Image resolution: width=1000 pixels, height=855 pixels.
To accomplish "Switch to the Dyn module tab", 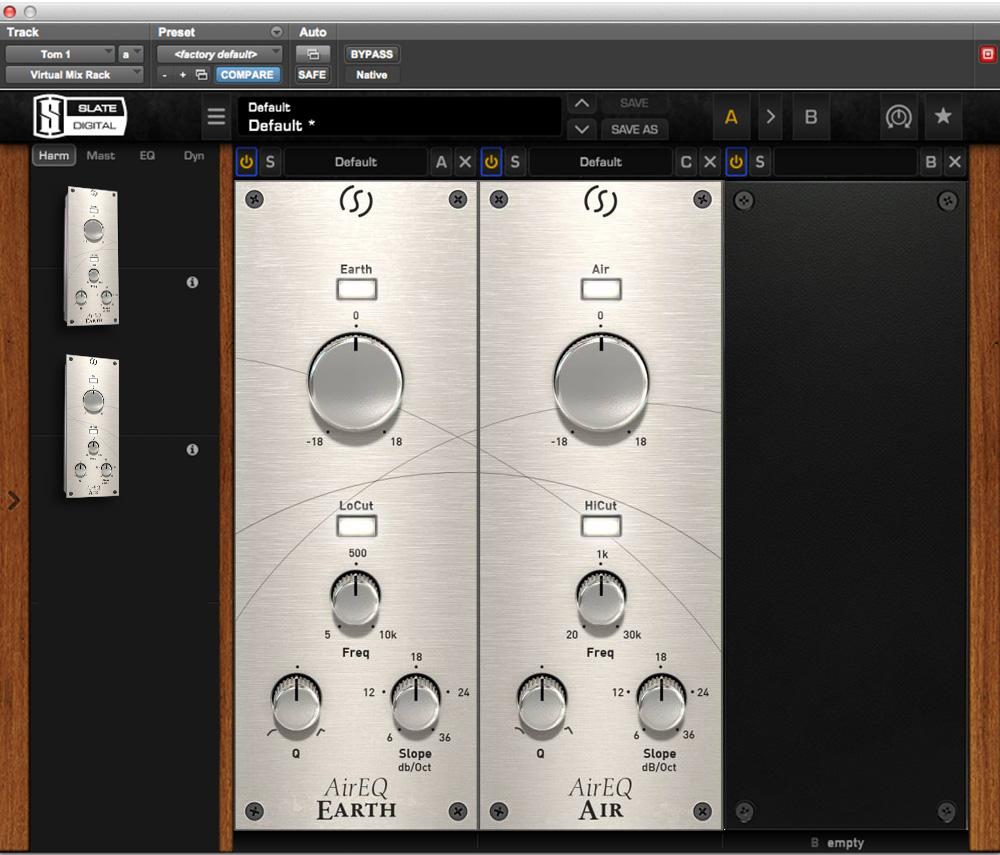I will tap(194, 156).
